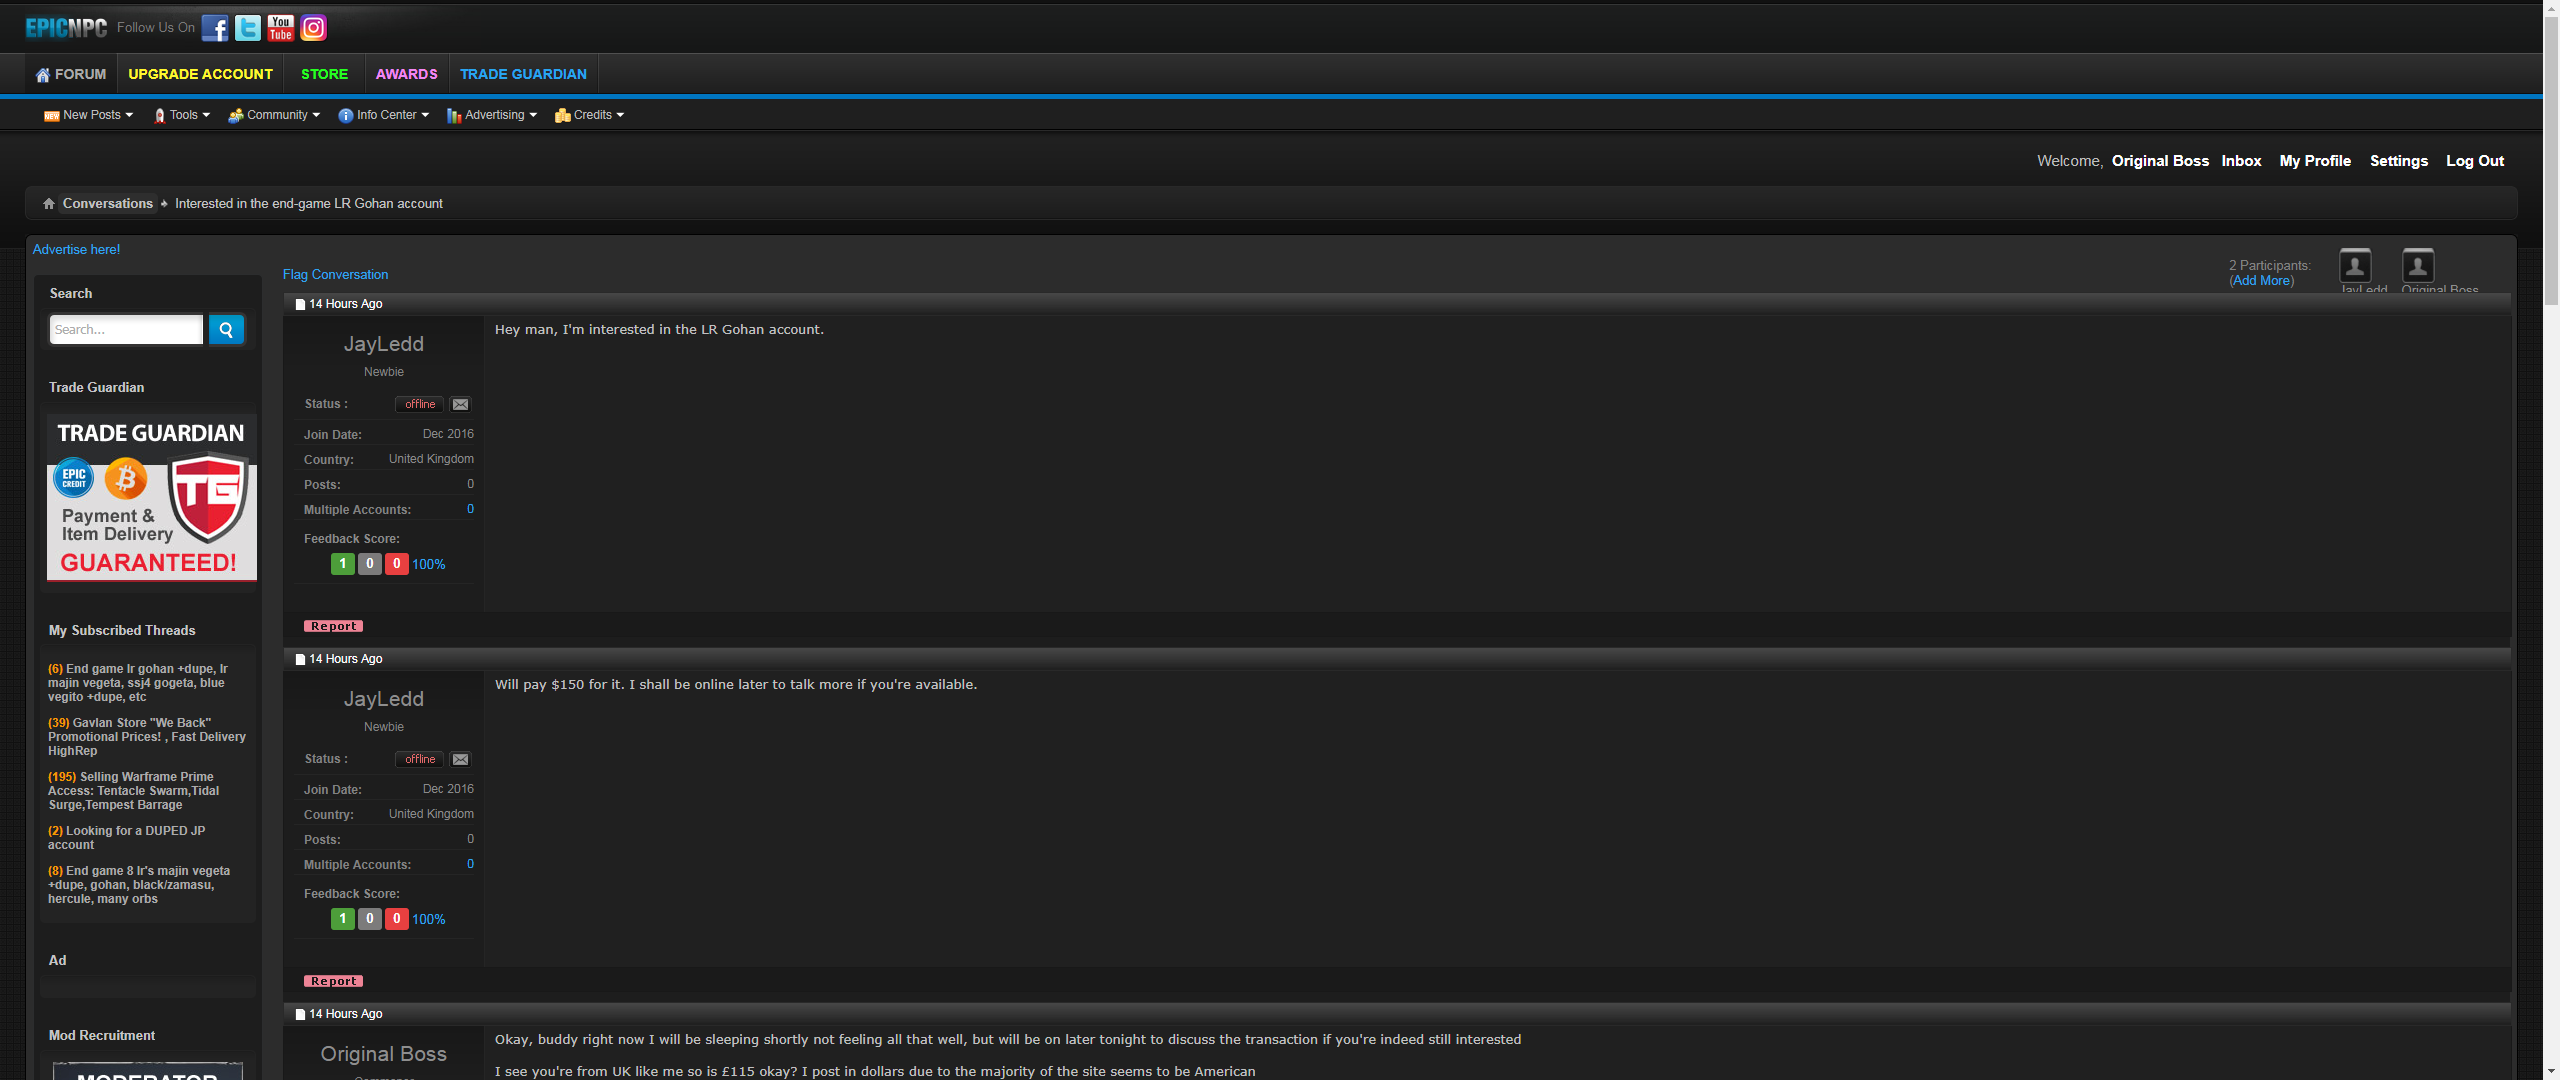Click into the sidebar Search field
2560x1080 pixels.
click(126, 329)
